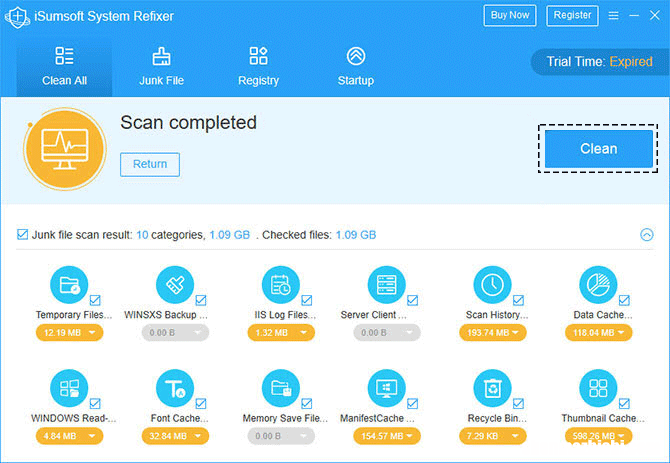
Task: Click the Thumbnail Cache grid icon
Action: [598, 388]
